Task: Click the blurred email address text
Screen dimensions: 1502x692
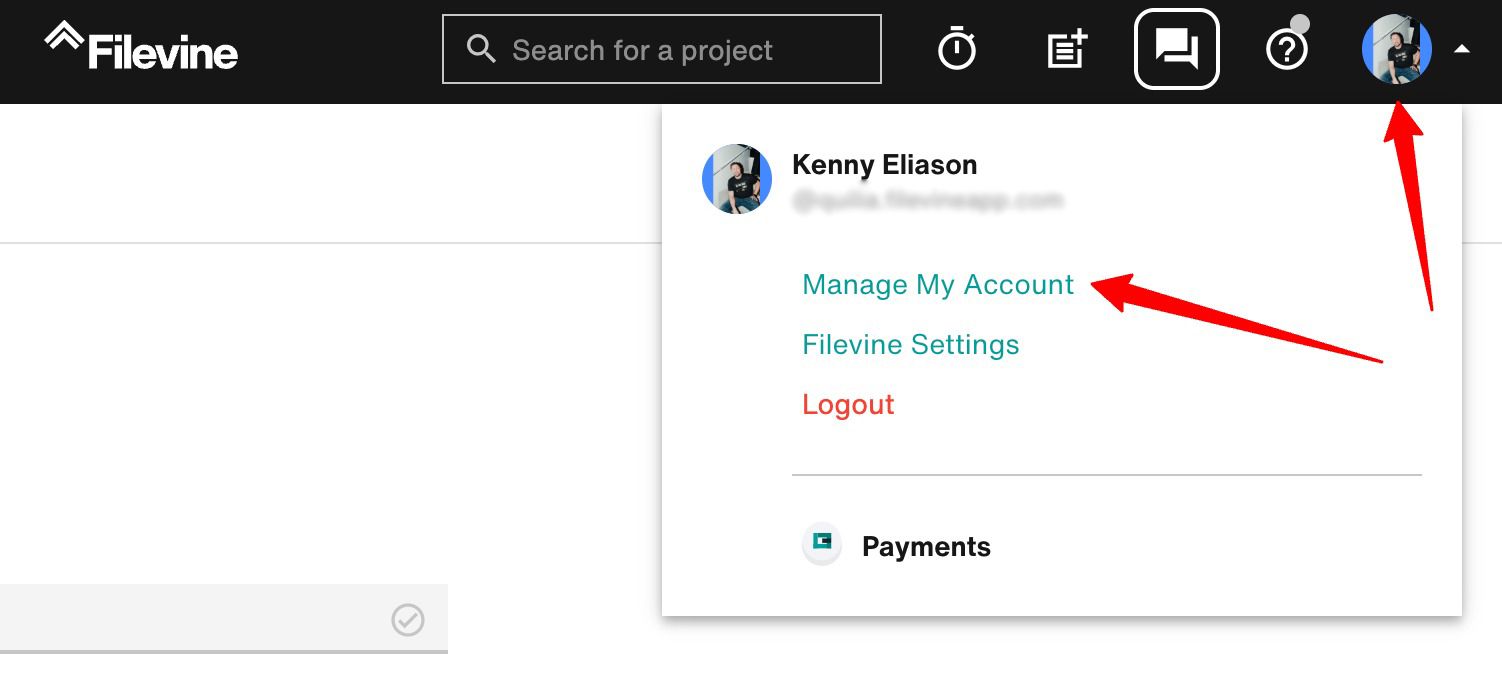Action: 928,200
